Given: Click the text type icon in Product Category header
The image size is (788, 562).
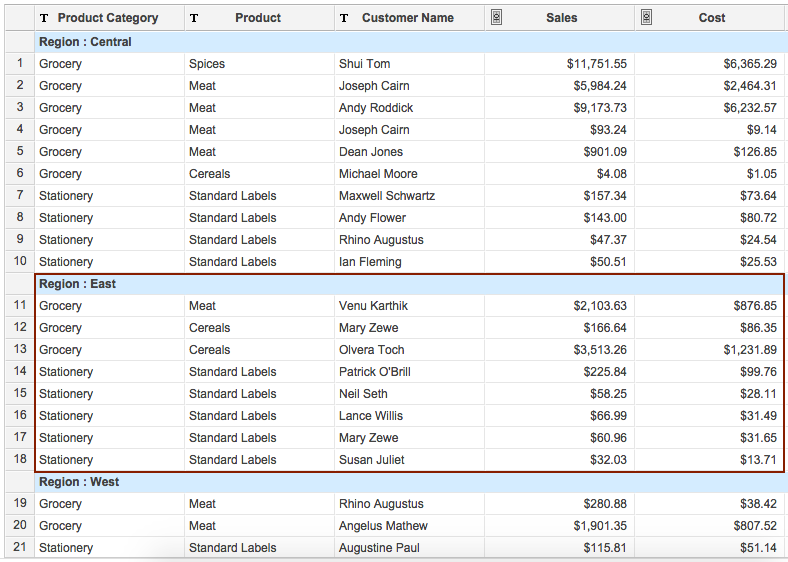Looking at the screenshot, I should click(x=44, y=18).
